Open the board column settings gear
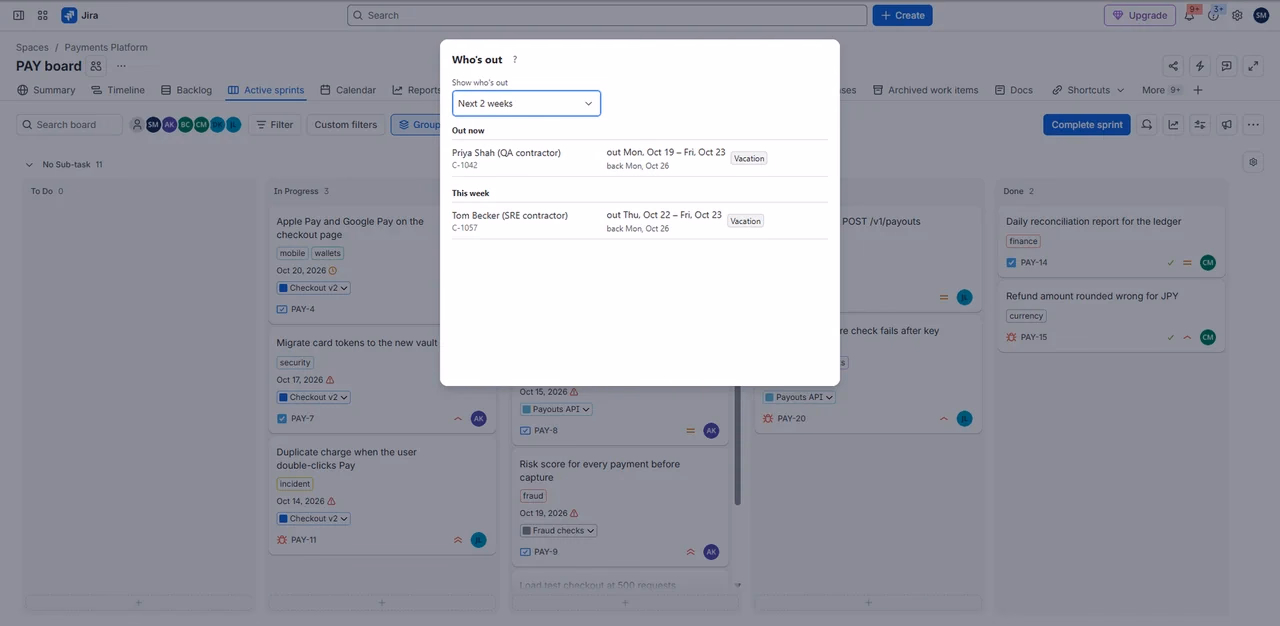1280x626 pixels. coord(1253,162)
